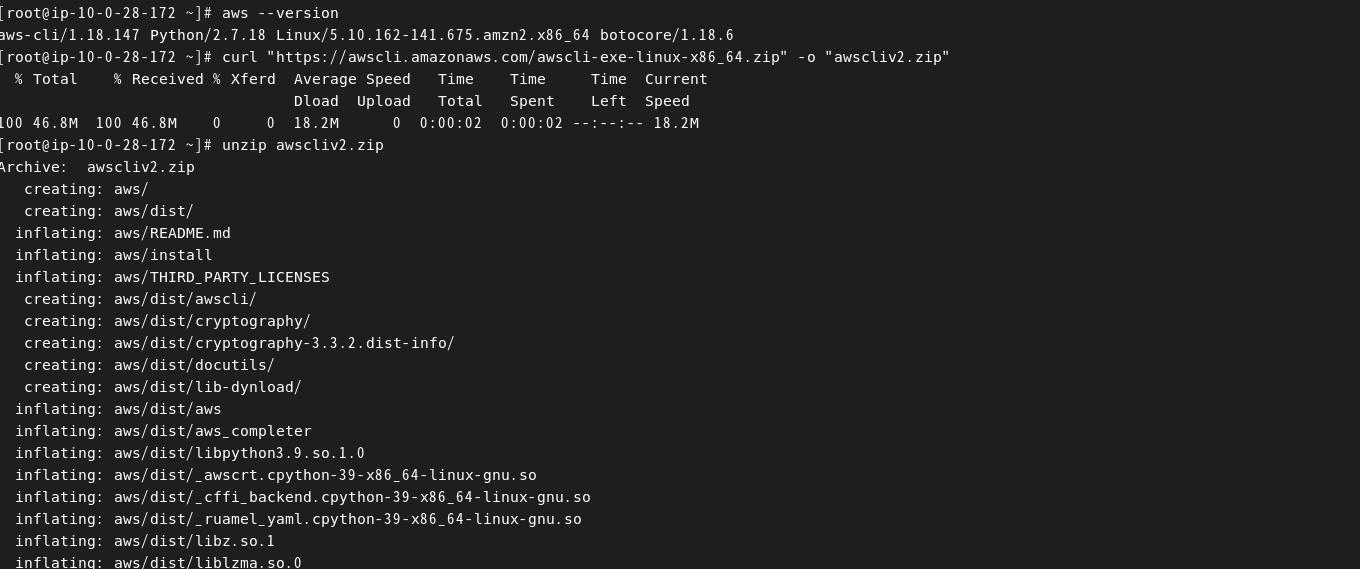Click the aws/README.md file path

(172, 233)
